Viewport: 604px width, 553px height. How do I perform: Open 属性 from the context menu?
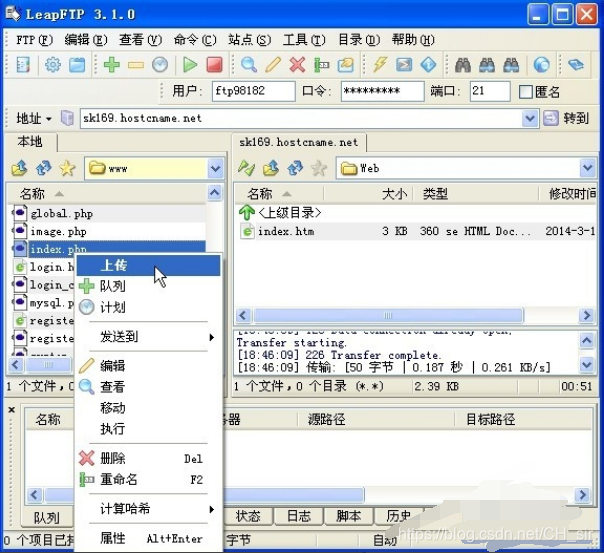point(148,538)
